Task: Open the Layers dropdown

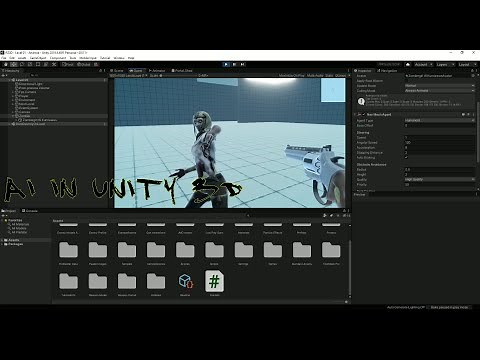Action: pyautogui.click(x=445, y=64)
